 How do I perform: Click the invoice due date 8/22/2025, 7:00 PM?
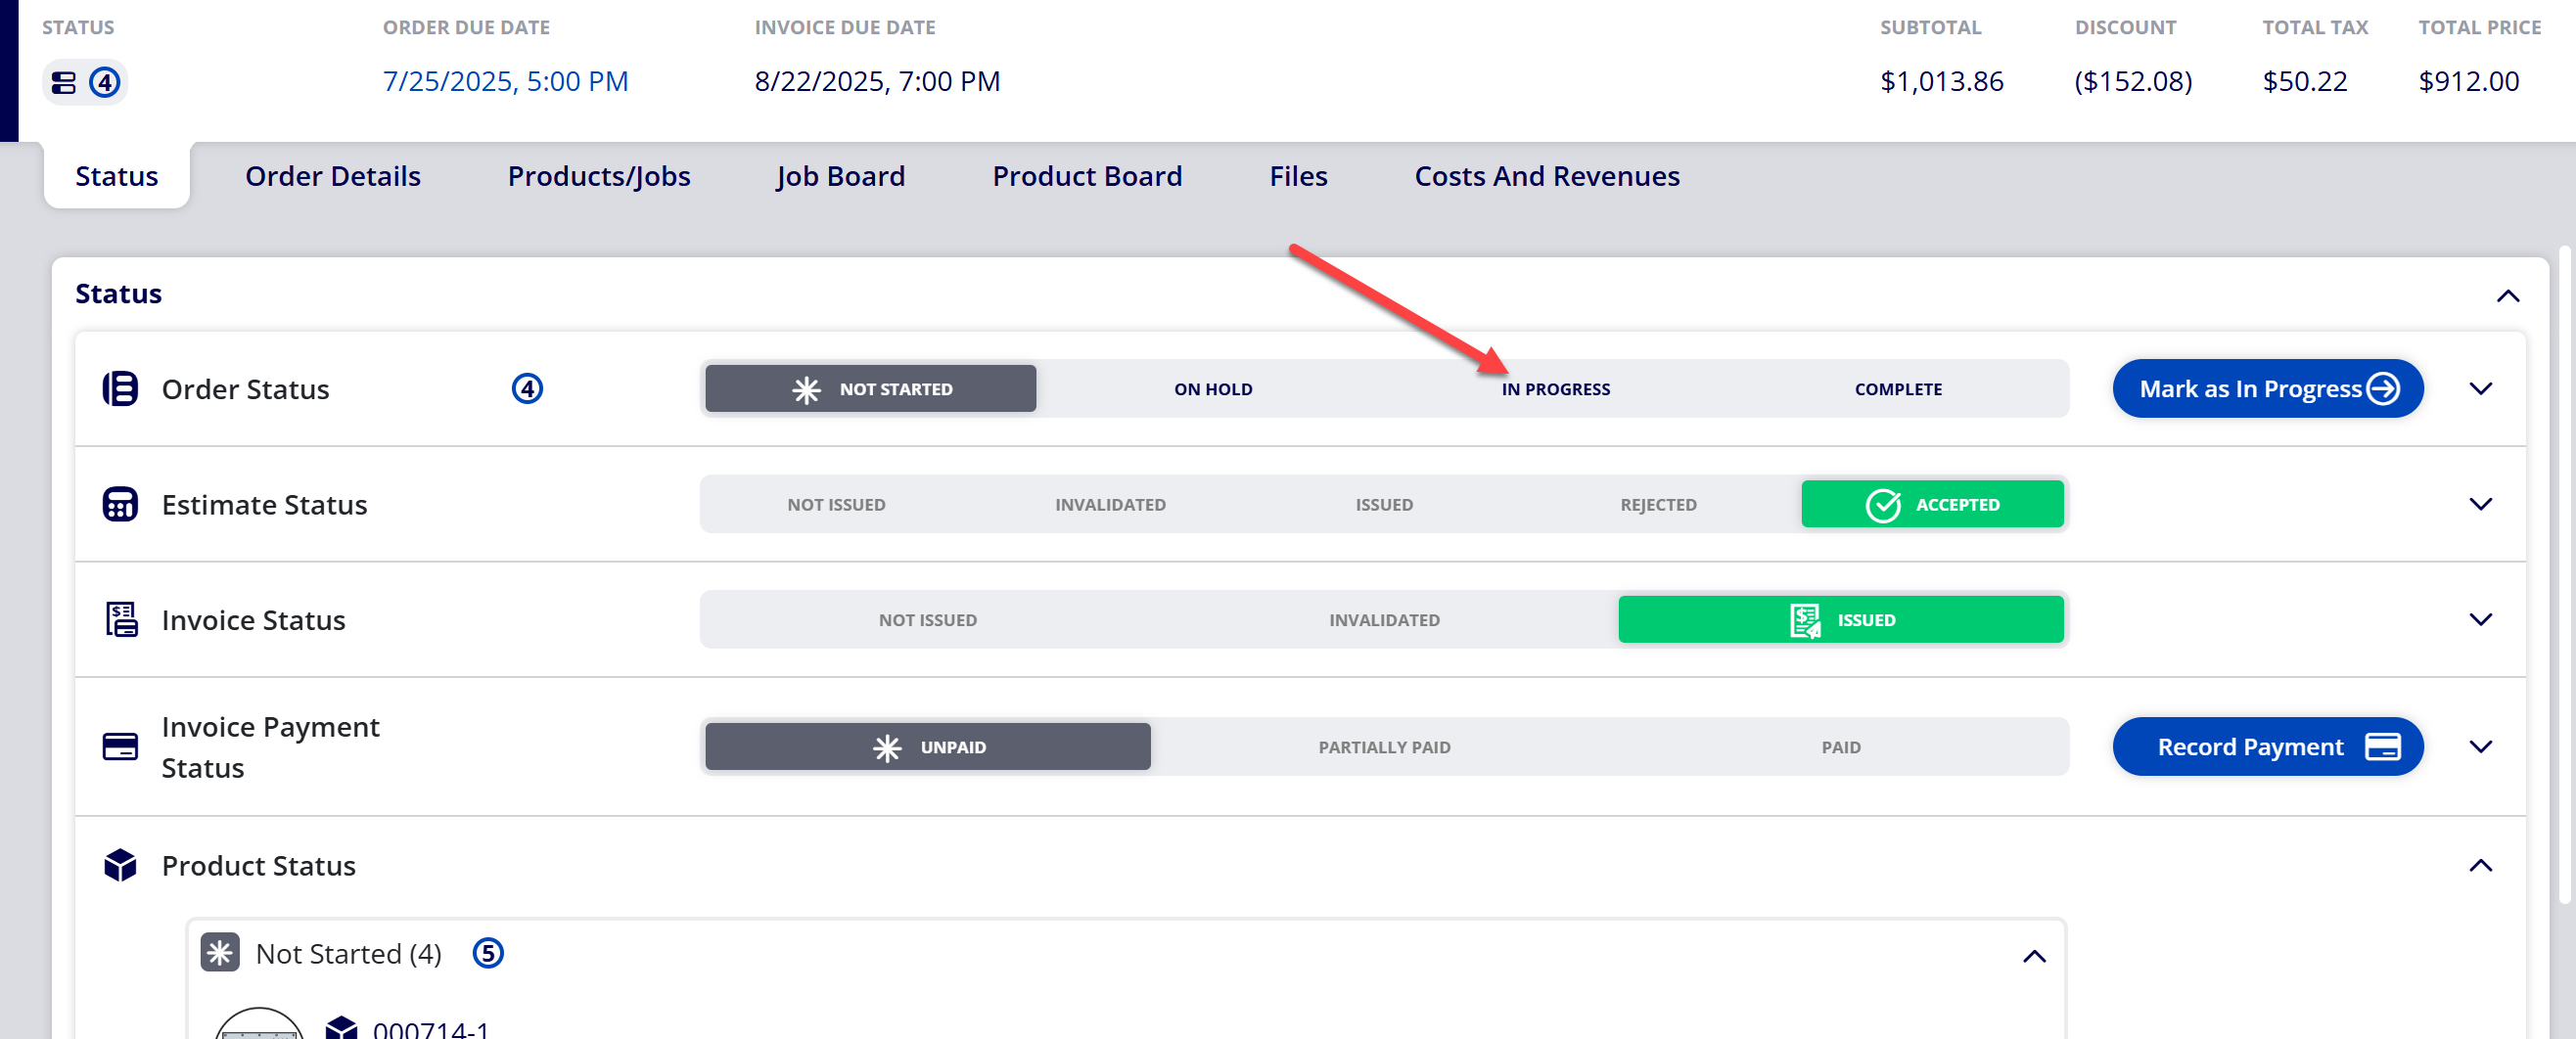tap(877, 81)
